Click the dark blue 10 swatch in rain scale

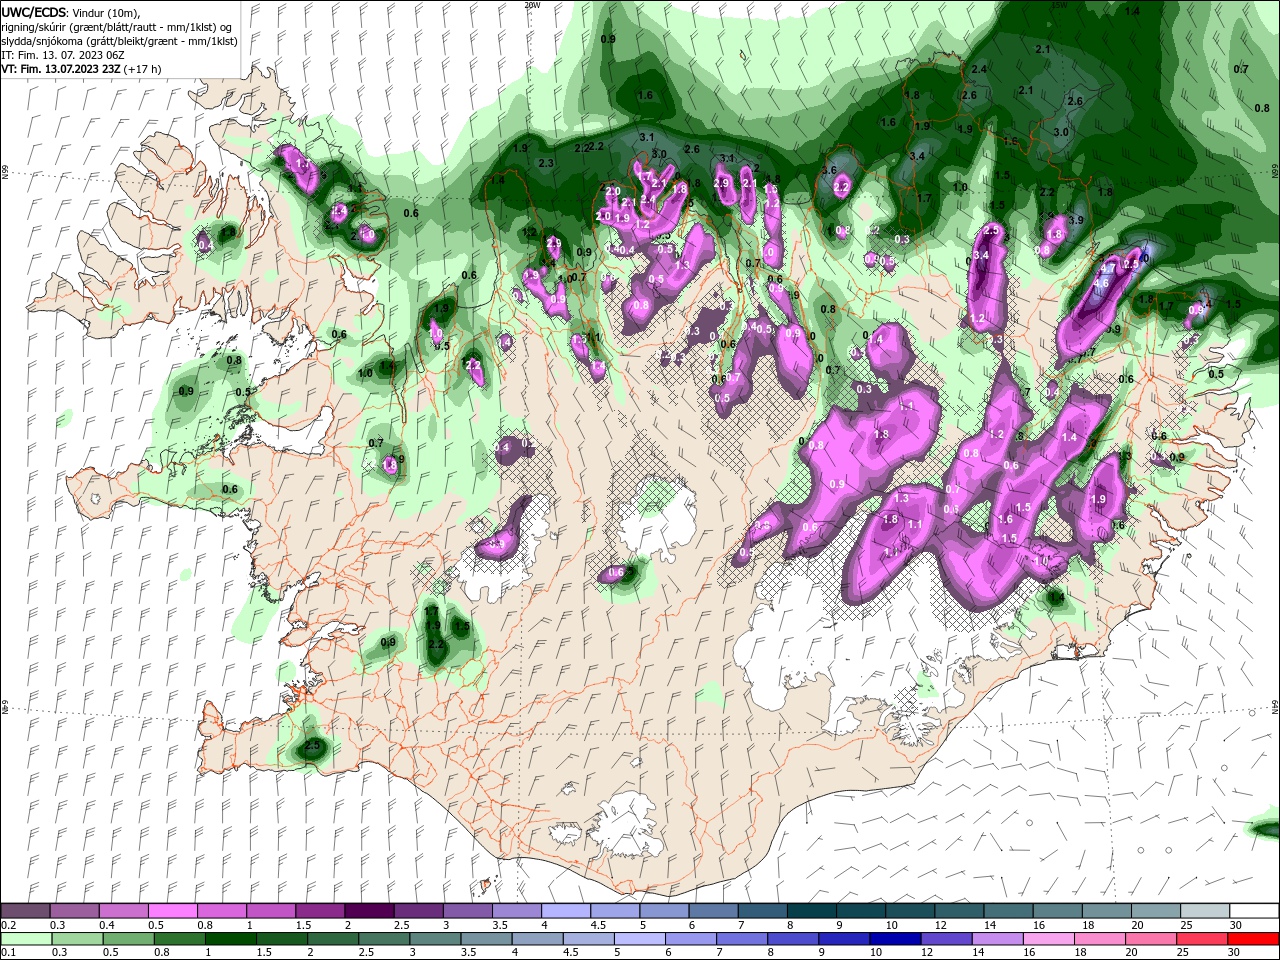pos(894,939)
